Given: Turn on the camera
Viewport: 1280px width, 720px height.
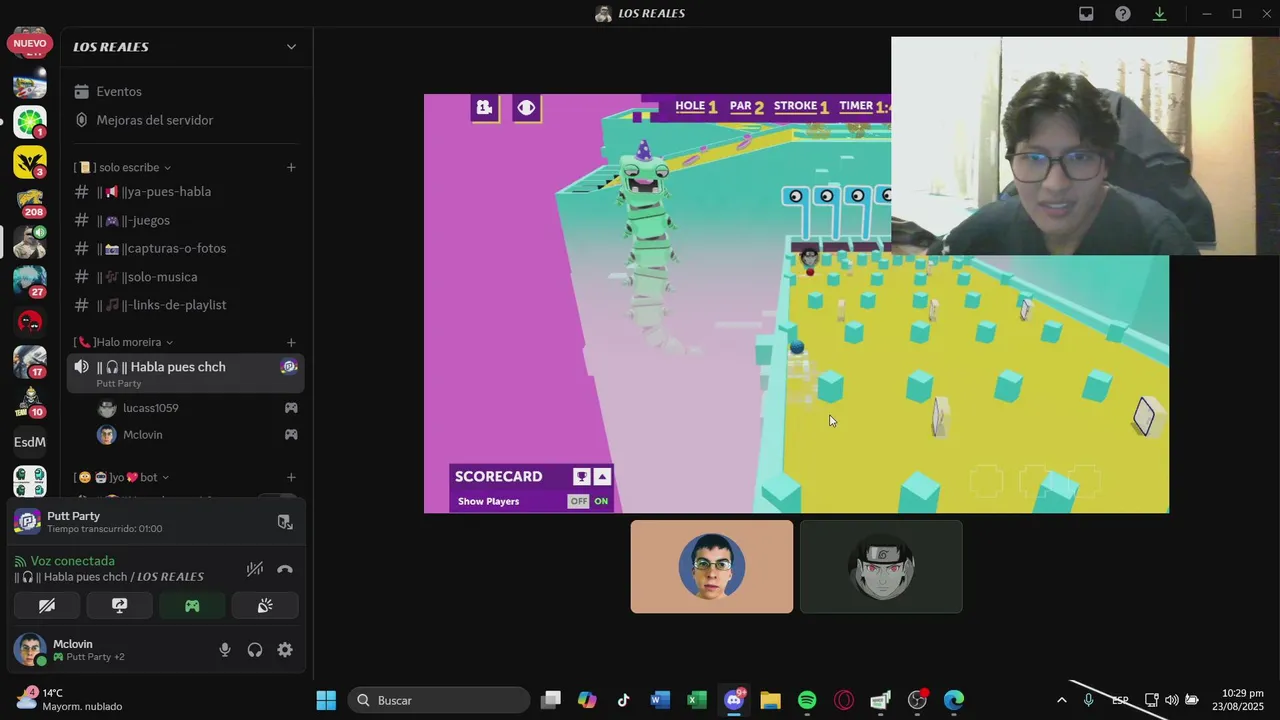Looking at the screenshot, I should (47, 605).
